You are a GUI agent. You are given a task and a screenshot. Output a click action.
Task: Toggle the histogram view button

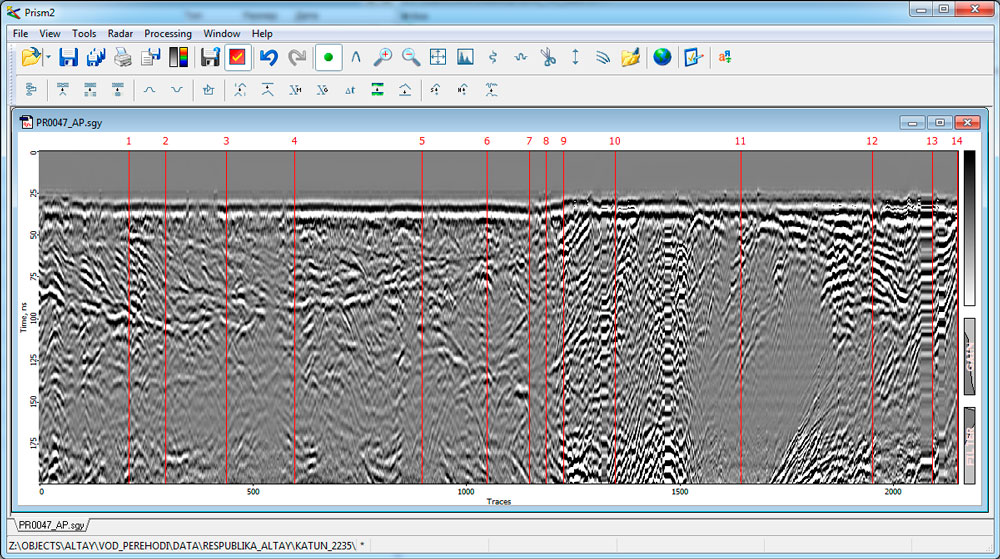(465, 58)
